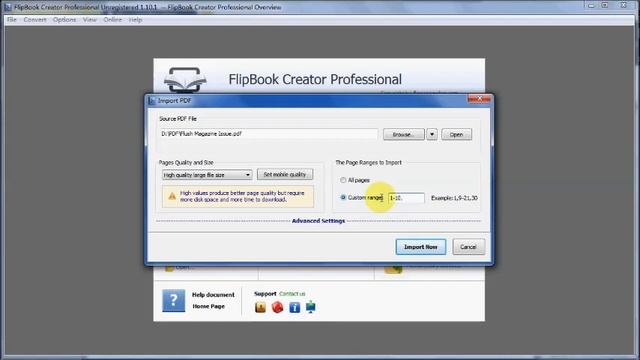This screenshot has height=360, width=640.
Task: Click the Open button for source PDF
Action: (x=456, y=134)
